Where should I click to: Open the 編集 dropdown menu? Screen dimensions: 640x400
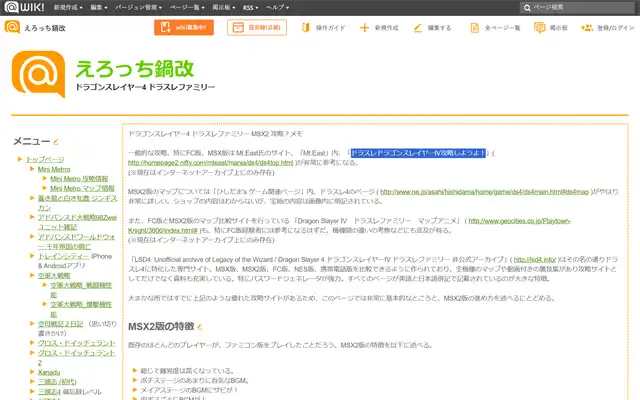pyautogui.click(x=99, y=7)
